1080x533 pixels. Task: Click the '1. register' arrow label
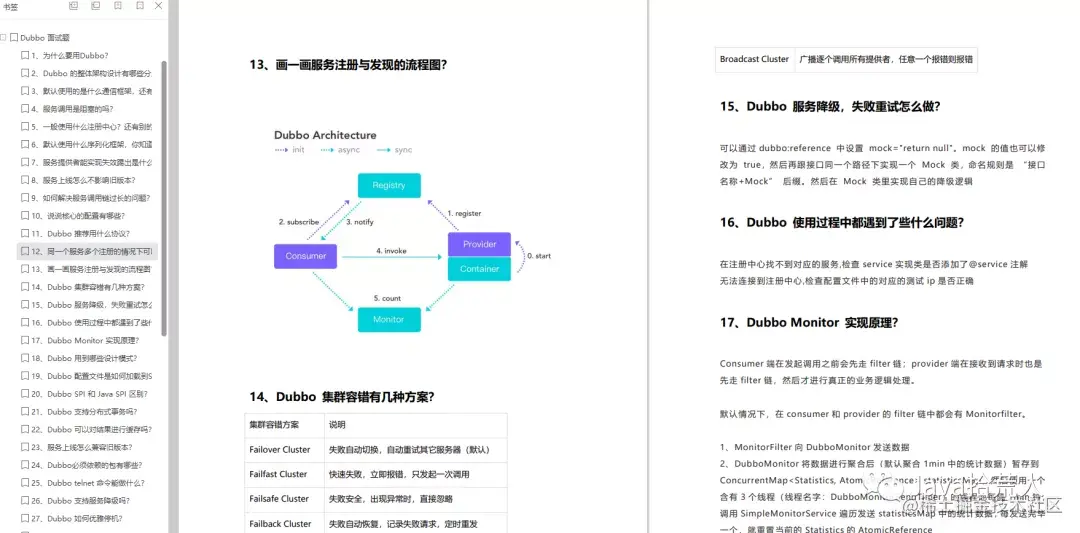[464, 213]
